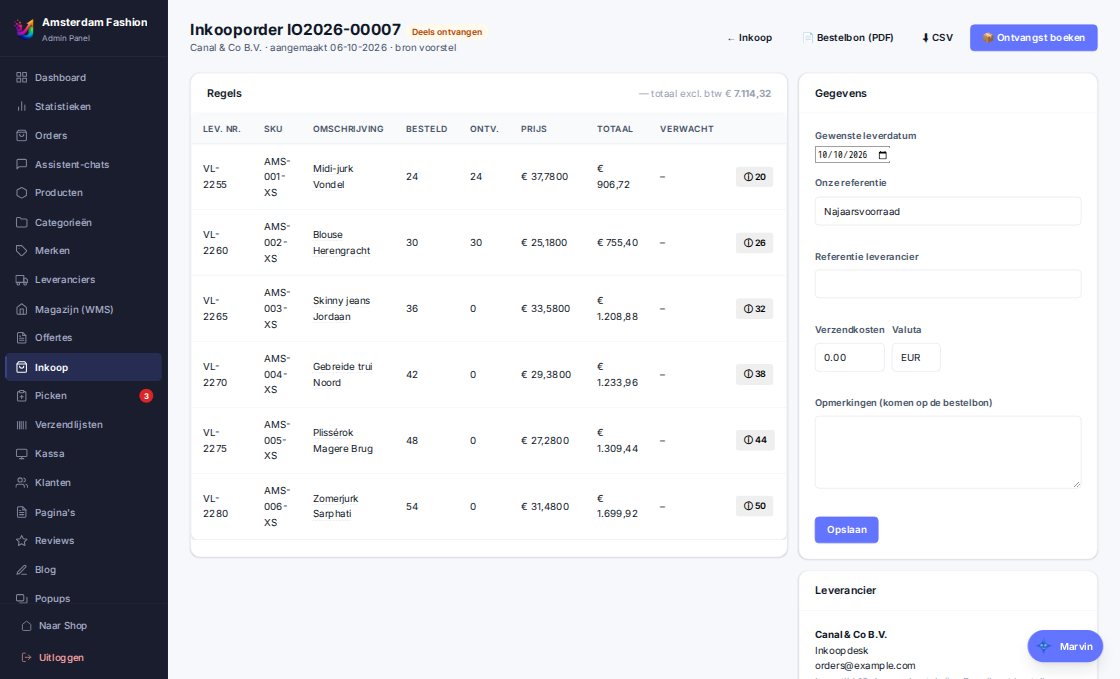This screenshot has height=679, width=1120.
Task: Click the stock badge 38 on Gebreide trui row
Action: 754,374
